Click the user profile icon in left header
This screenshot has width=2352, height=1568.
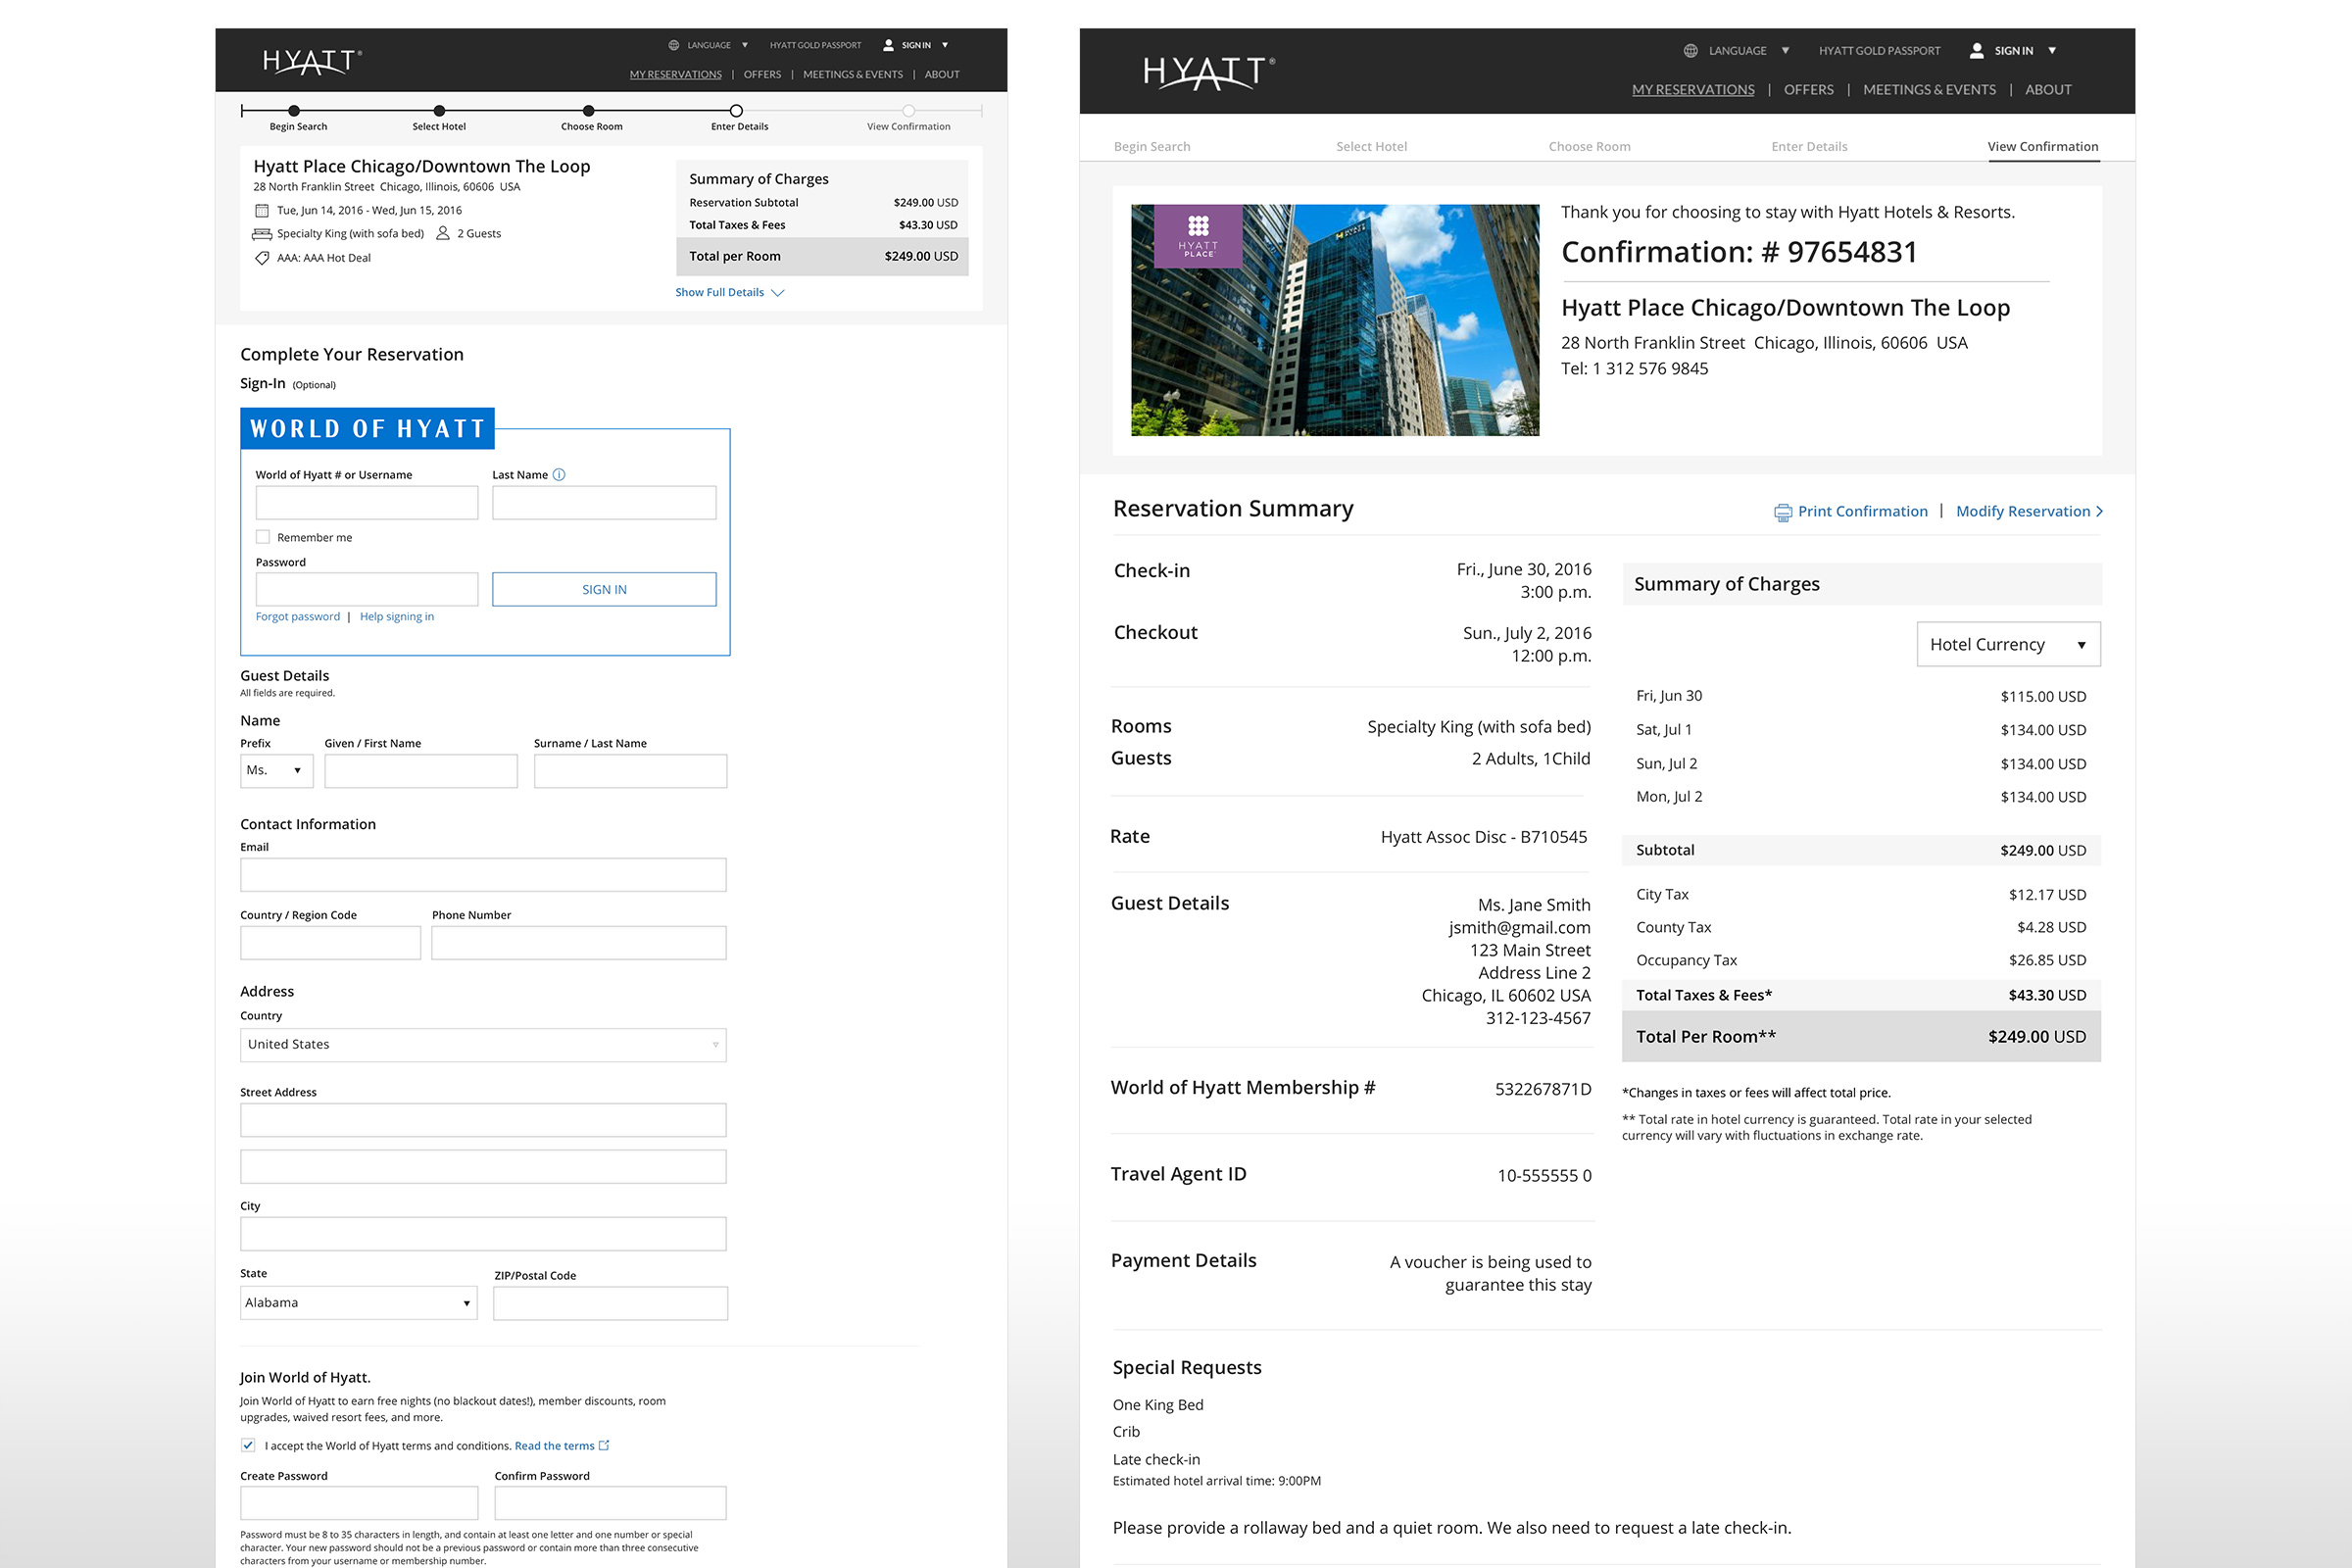888,45
